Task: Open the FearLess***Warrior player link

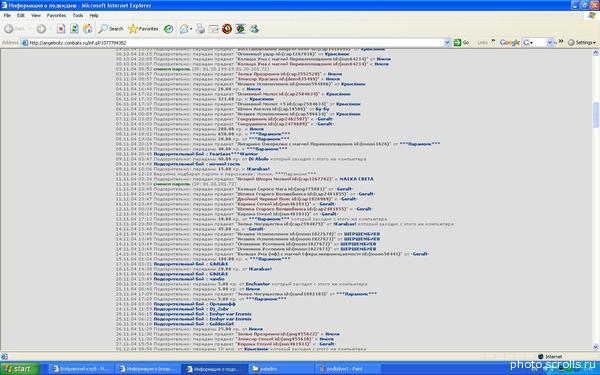Action: (233, 154)
